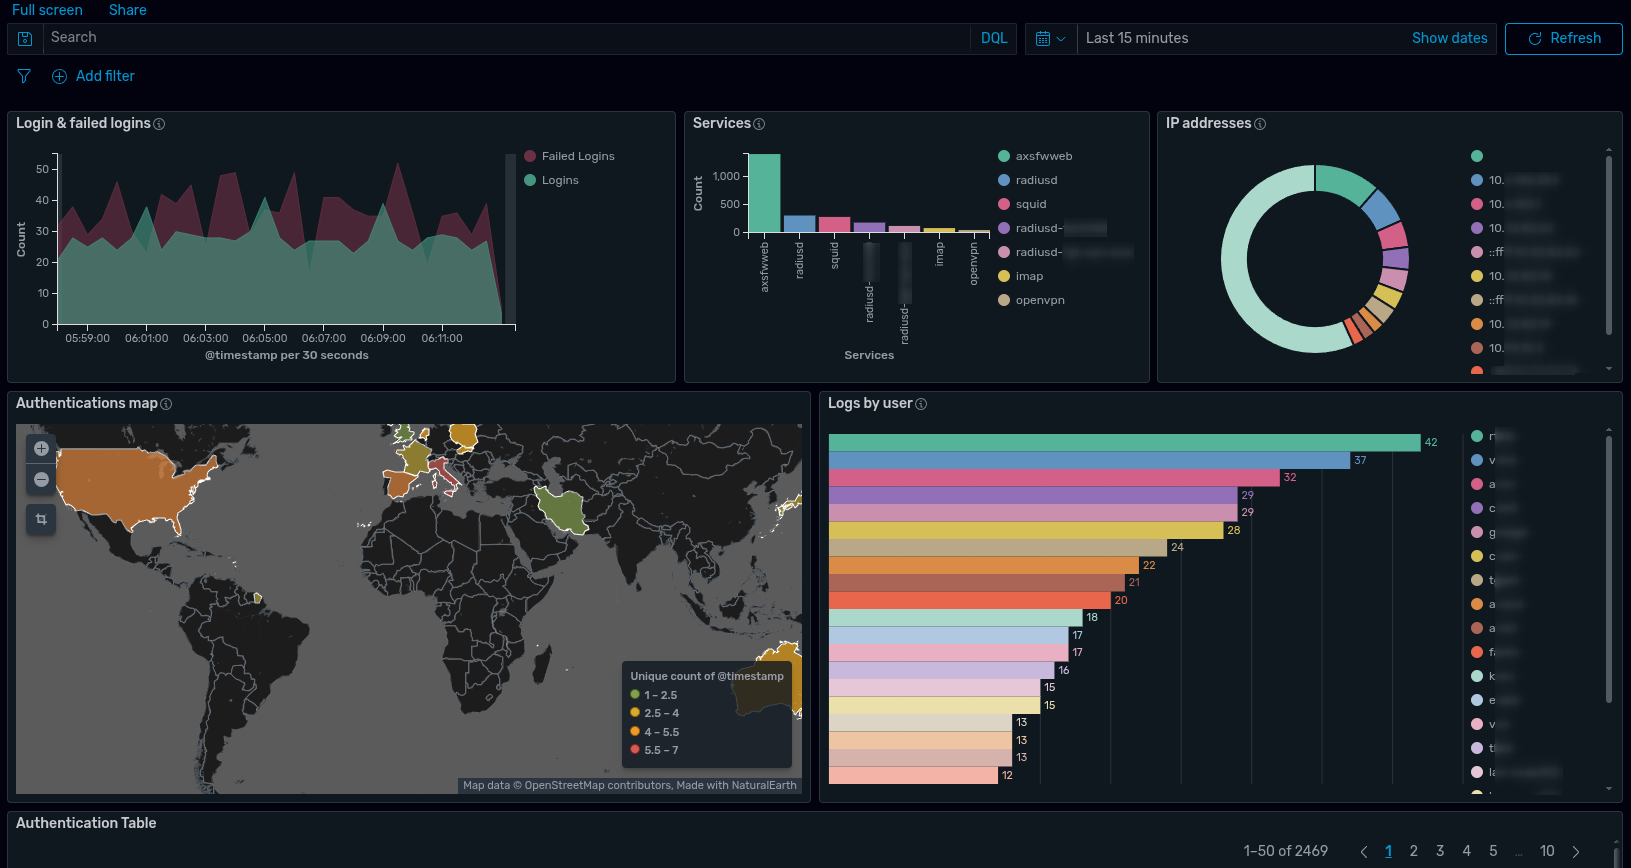Click the Show dates link

[x=1449, y=38]
